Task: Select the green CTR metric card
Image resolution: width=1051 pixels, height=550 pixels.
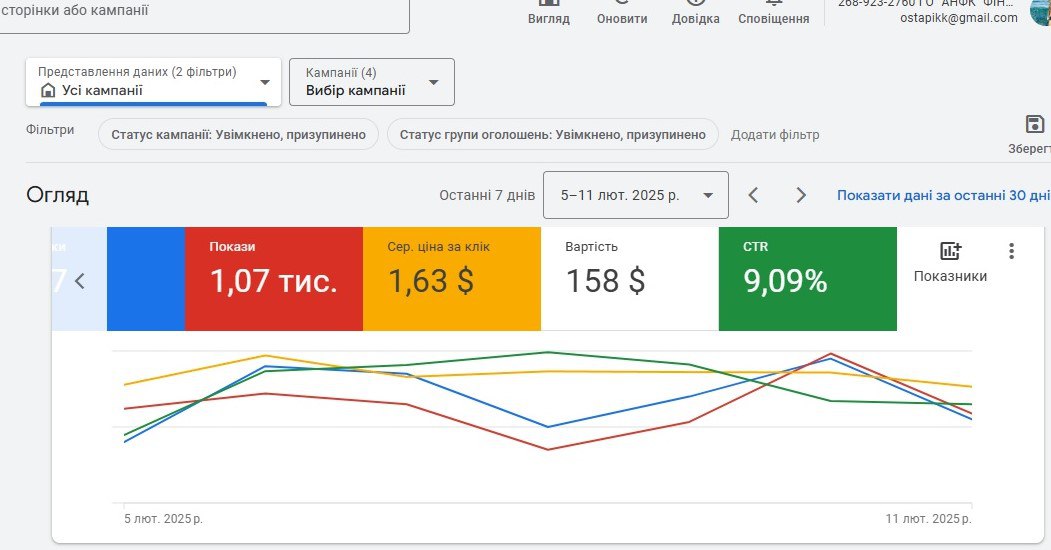Action: [807, 278]
